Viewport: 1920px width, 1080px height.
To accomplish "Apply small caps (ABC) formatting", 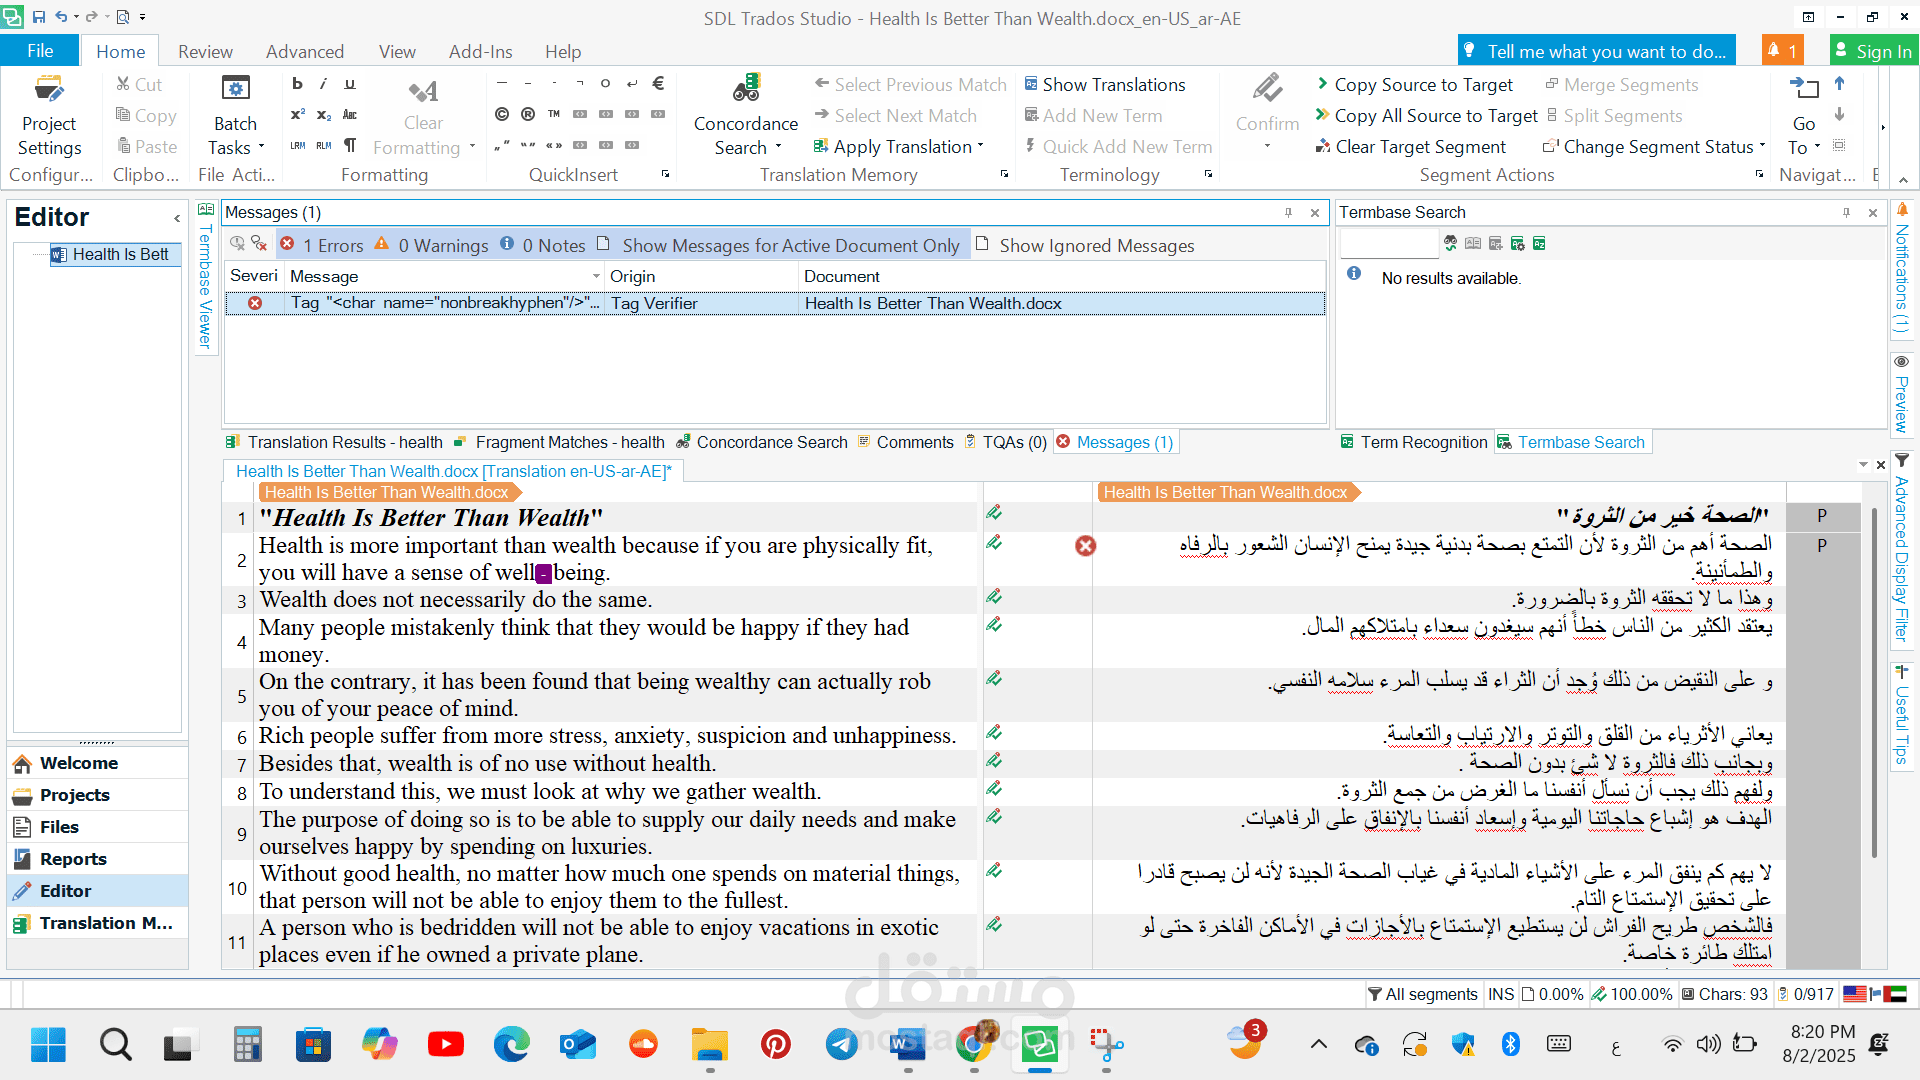I will [350, 115].
